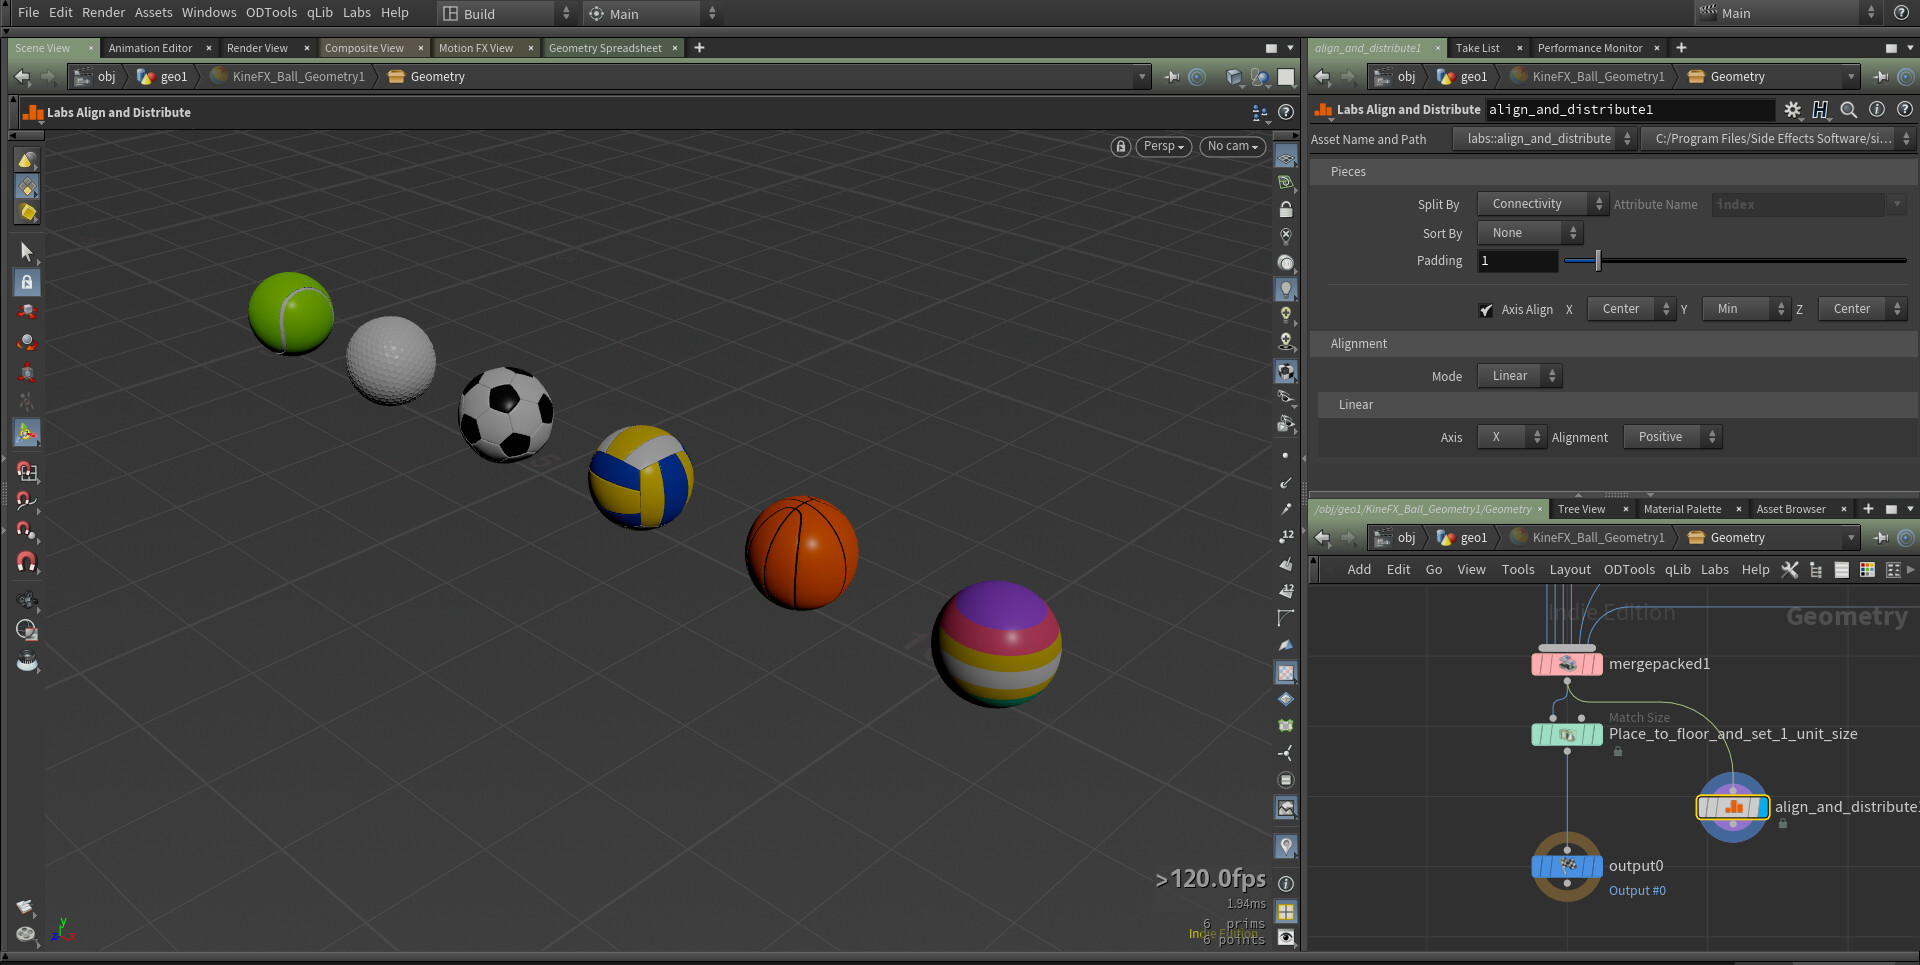Screen dimensions: 1920x965
Task: Click the Output #0 label link
Action: click(x=1637, y=891)
